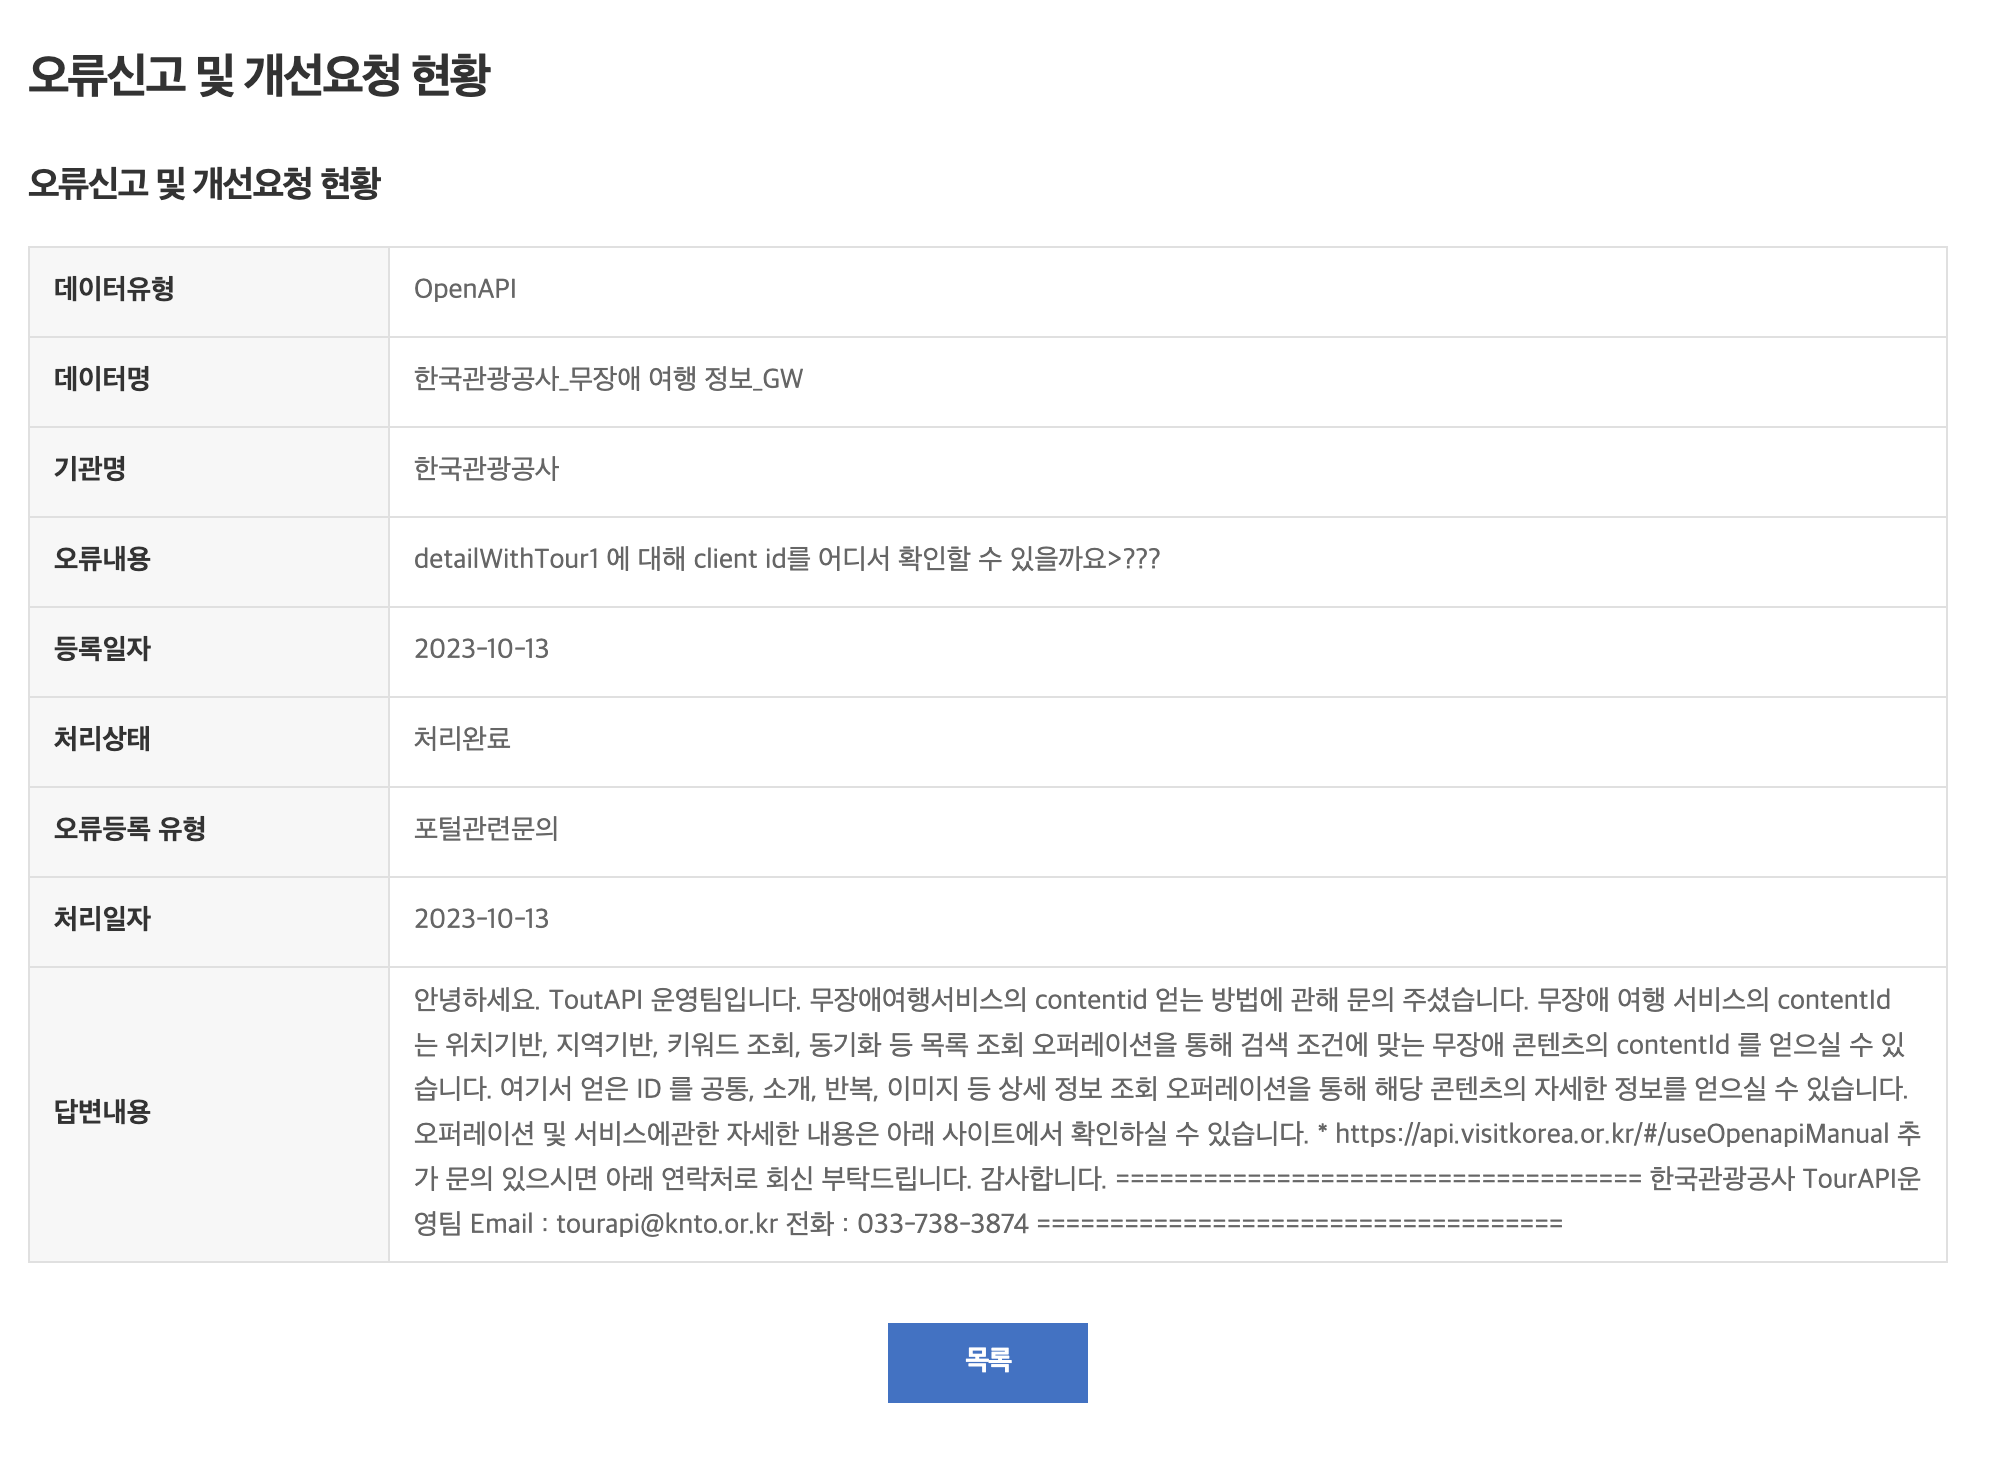
Task: Click the 2023-10-13 date in 처리일자 row
Action: [481, 919]
